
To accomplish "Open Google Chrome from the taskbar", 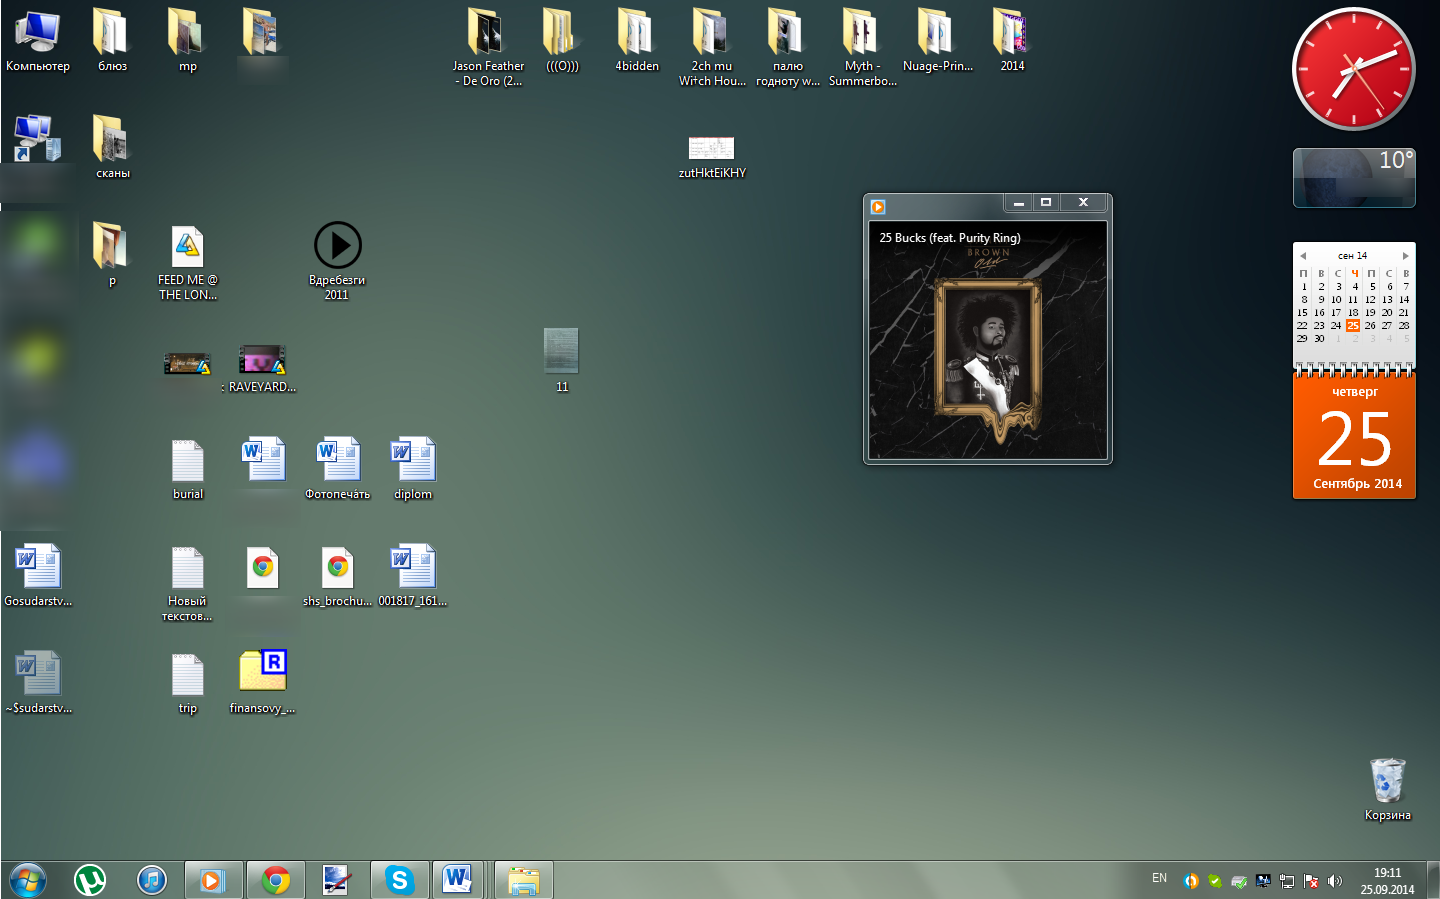I will click(276, 880).
